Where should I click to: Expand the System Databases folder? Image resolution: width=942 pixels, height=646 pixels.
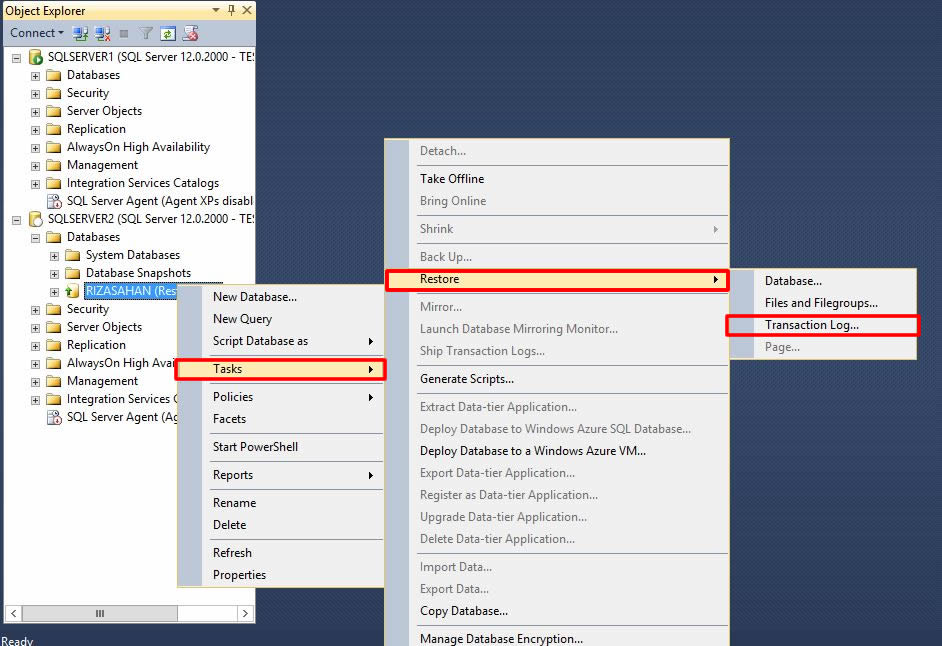[55, 255]
